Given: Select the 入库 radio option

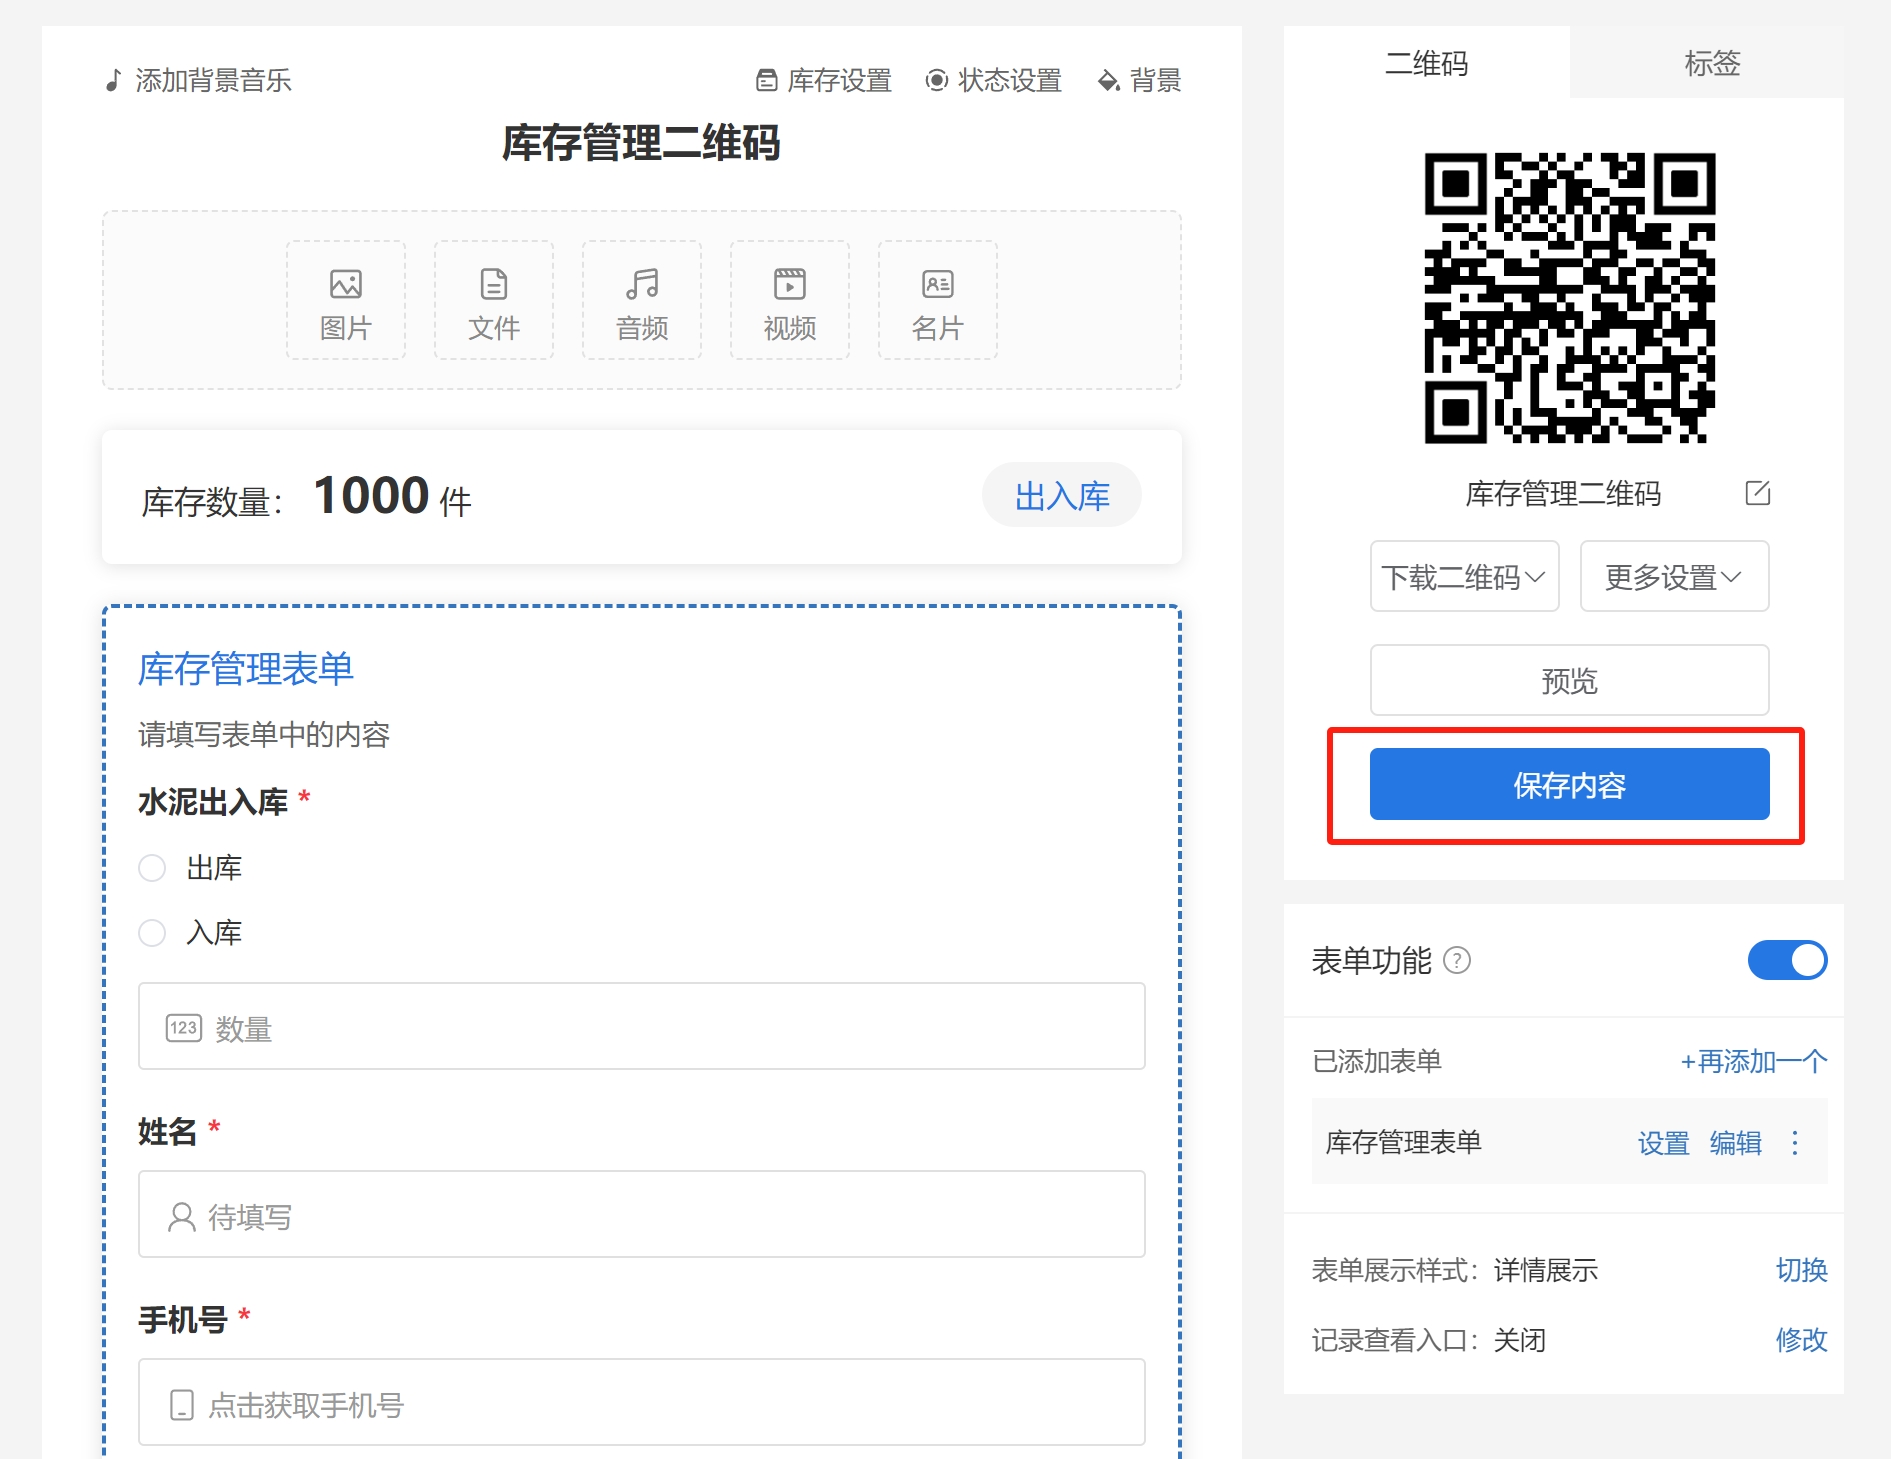Looking at the screenshot, I should tap(152, 933).
